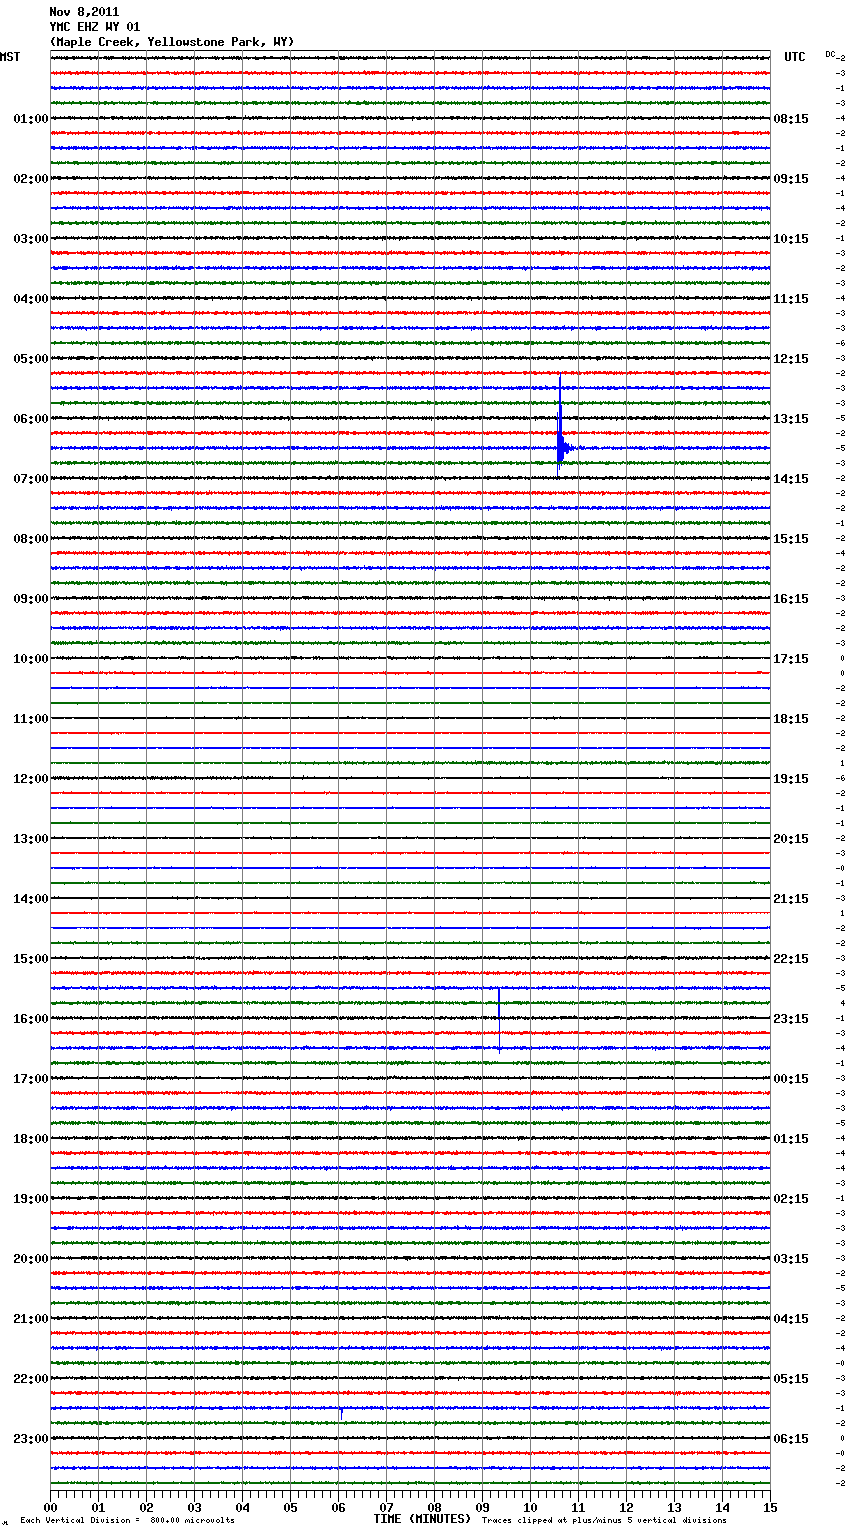Click the "14:00" MST hour label

tap(31, 899)
